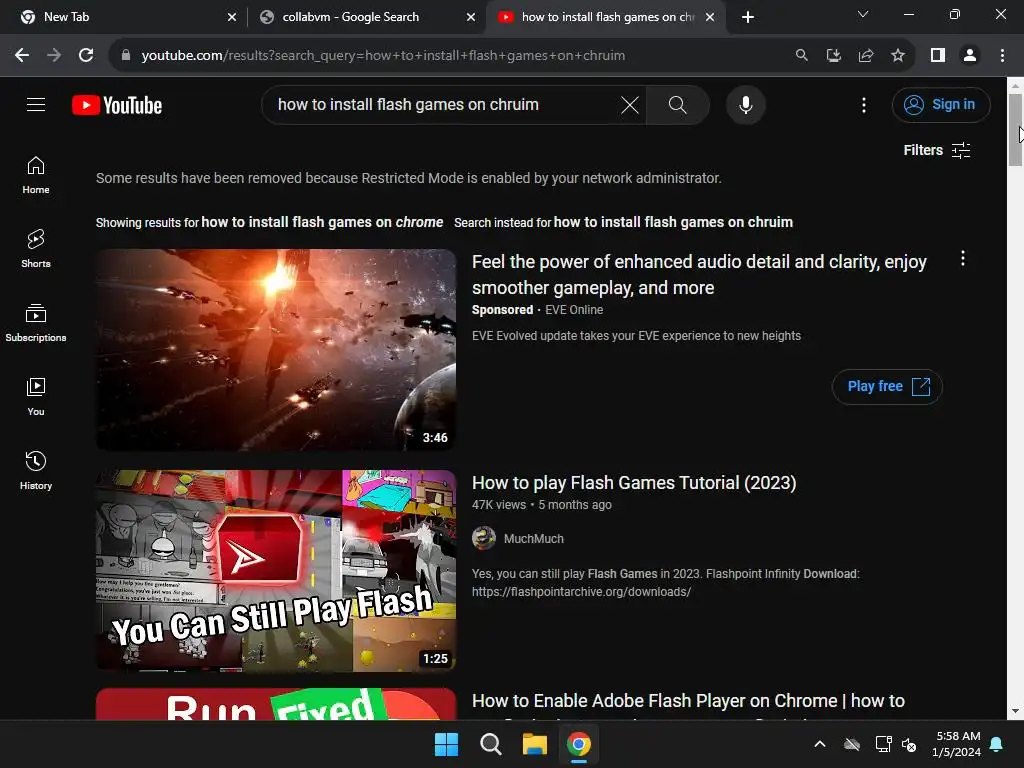Clear the YouTube search query with X
Image resolution: width=1024 pixels, height=768 pixels.
630,104
